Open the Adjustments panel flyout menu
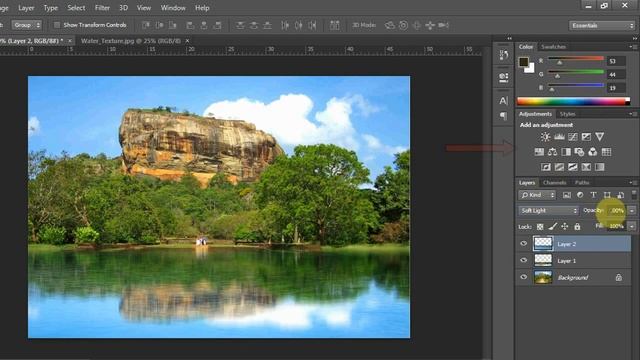This screenshot has height=360, width=640. (633, 114)
